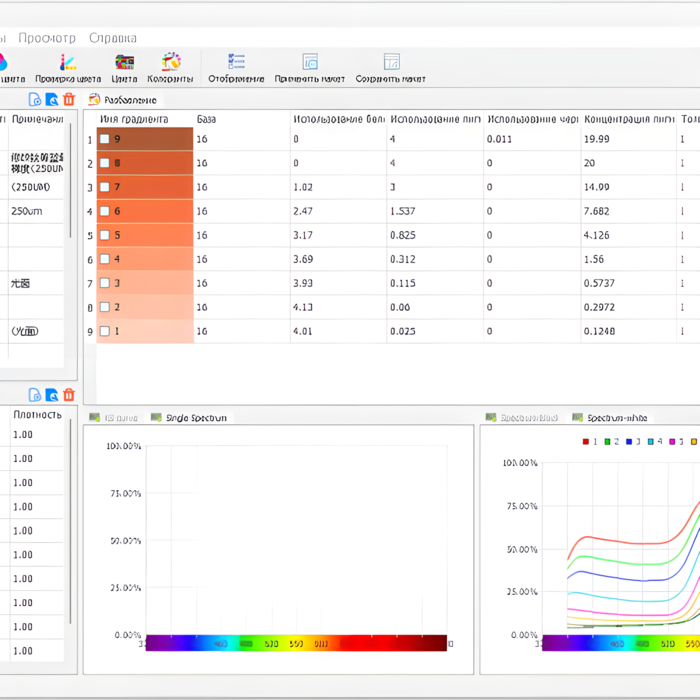Image resolution: width=700 pixels, height=700 pixels.
Task: Enable the checkbox for gradient 6
Action: (105, 211)
